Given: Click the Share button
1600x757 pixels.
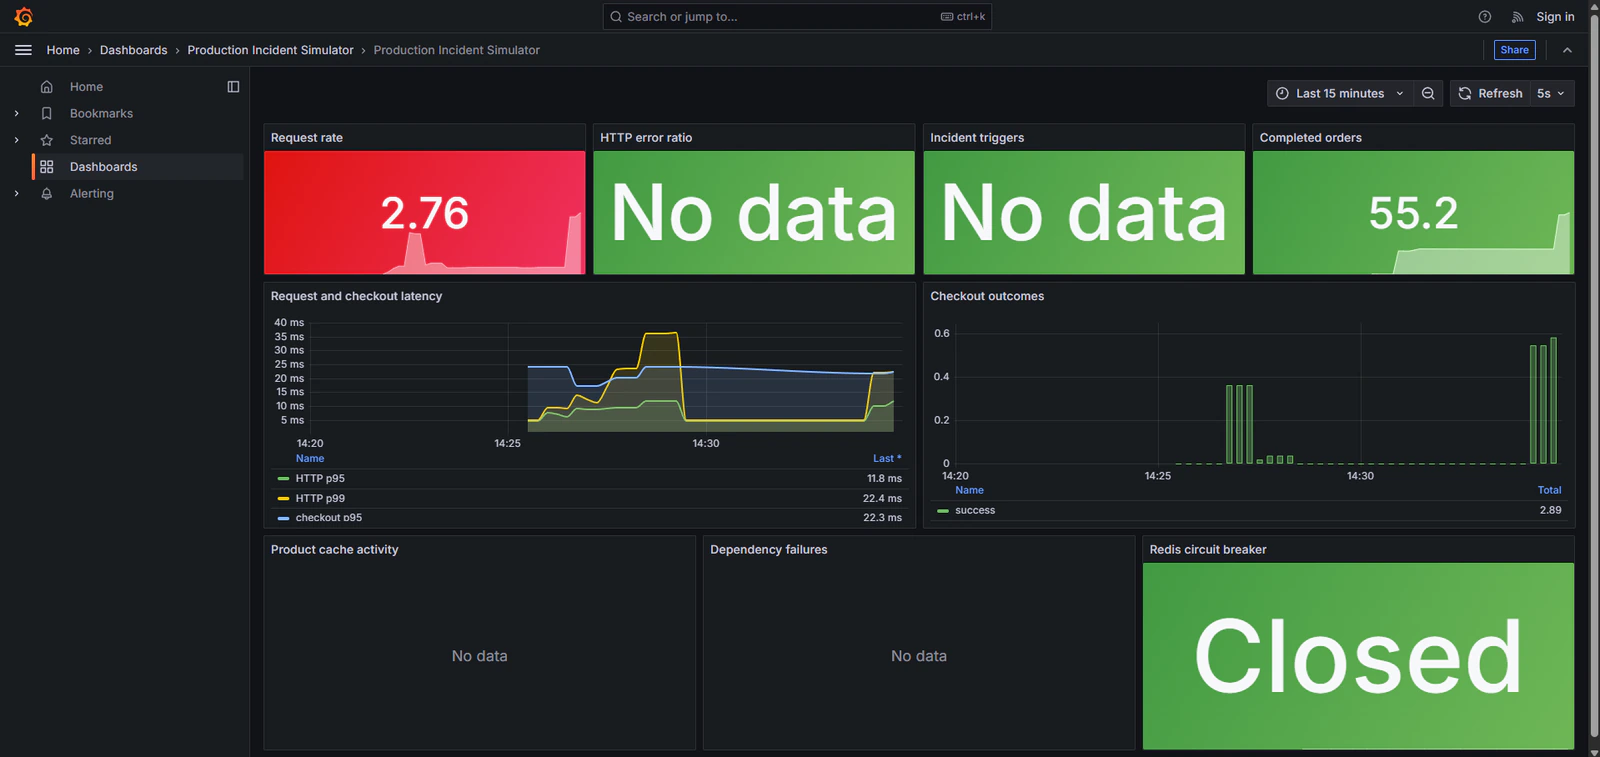Looking at the screenshot, I should pos(1514,50).
